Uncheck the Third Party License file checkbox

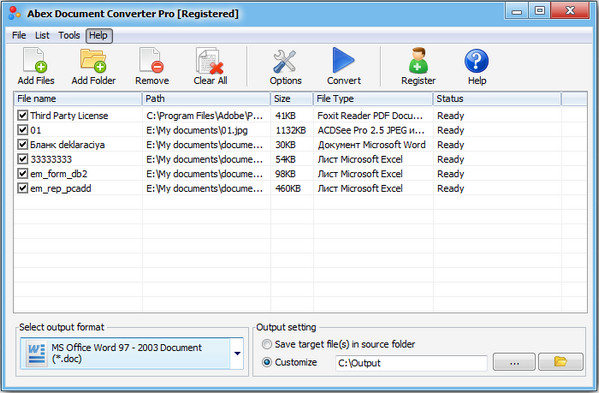coord(23,115)
